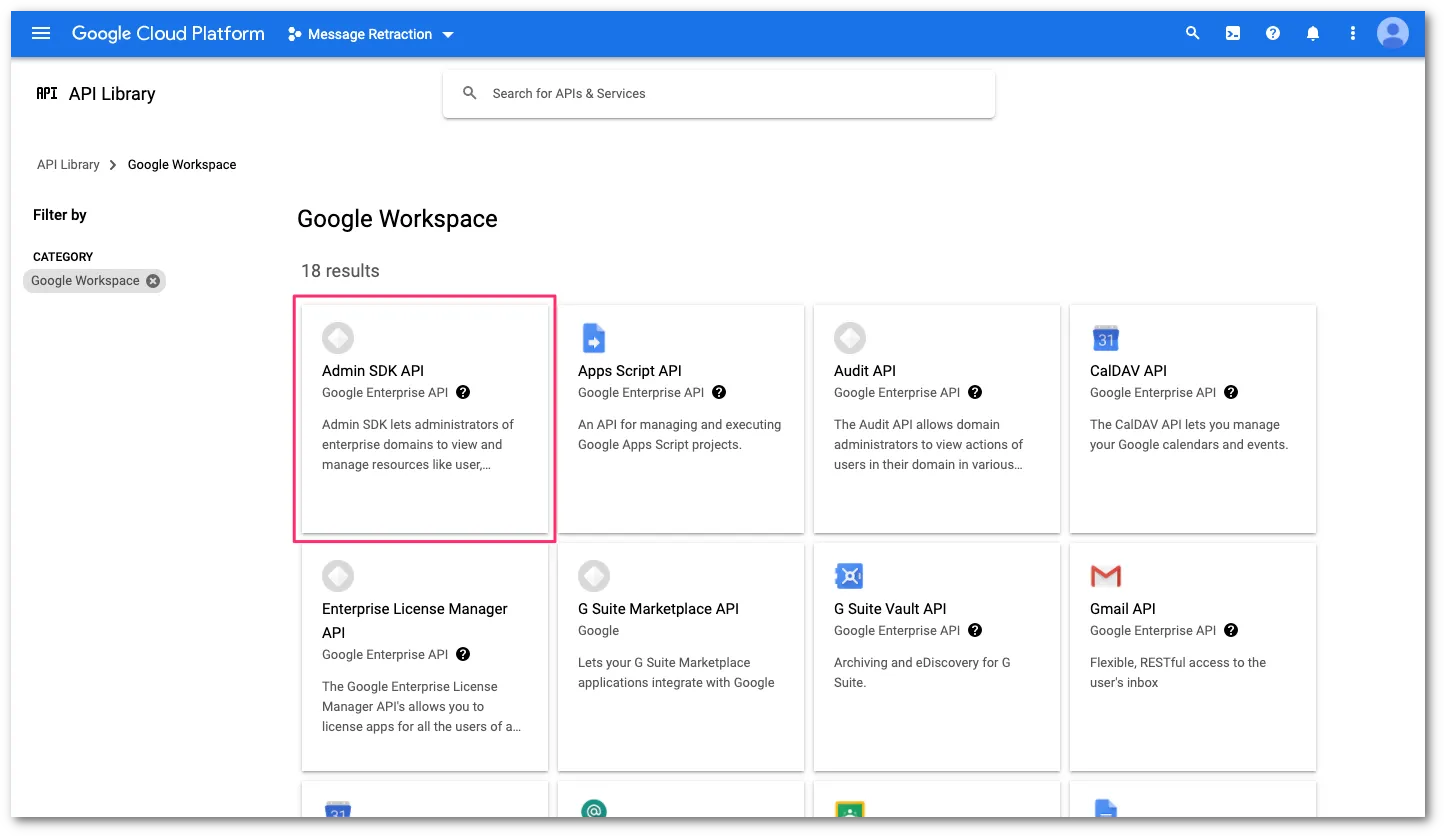The height and width of the screenshot is (836, 1444).
Task: Open the tooltip beside Admin SDK's Google Enterprise API
Action: [463, 392]
